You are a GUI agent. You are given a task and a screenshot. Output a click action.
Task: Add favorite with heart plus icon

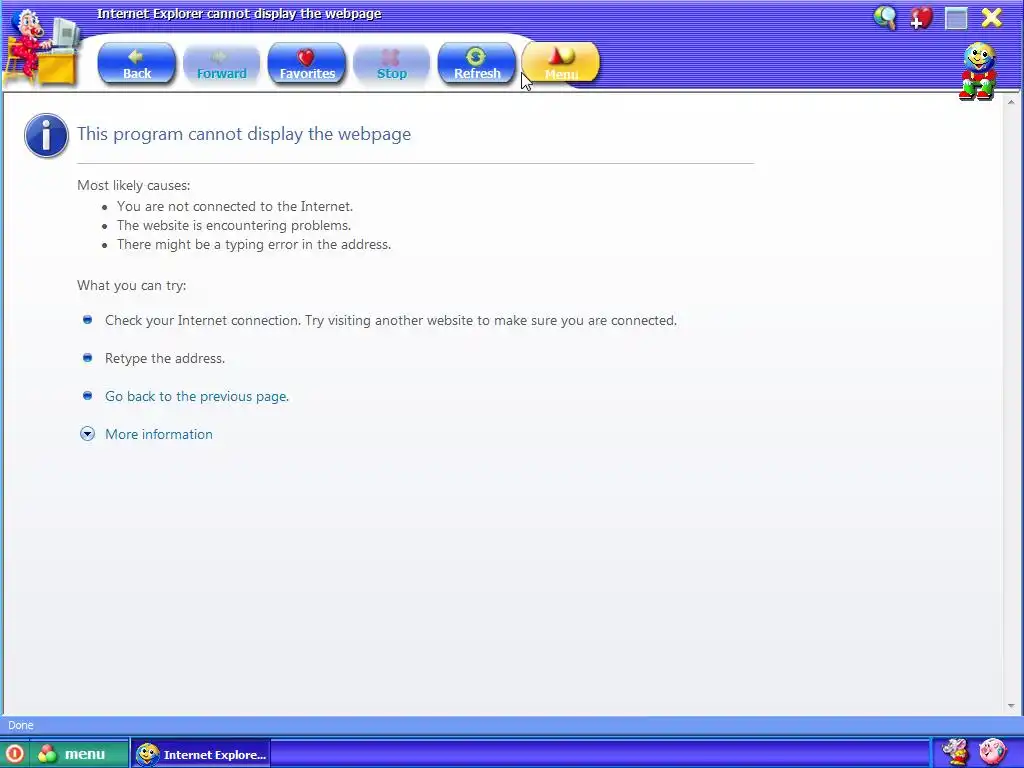[921, 18]
